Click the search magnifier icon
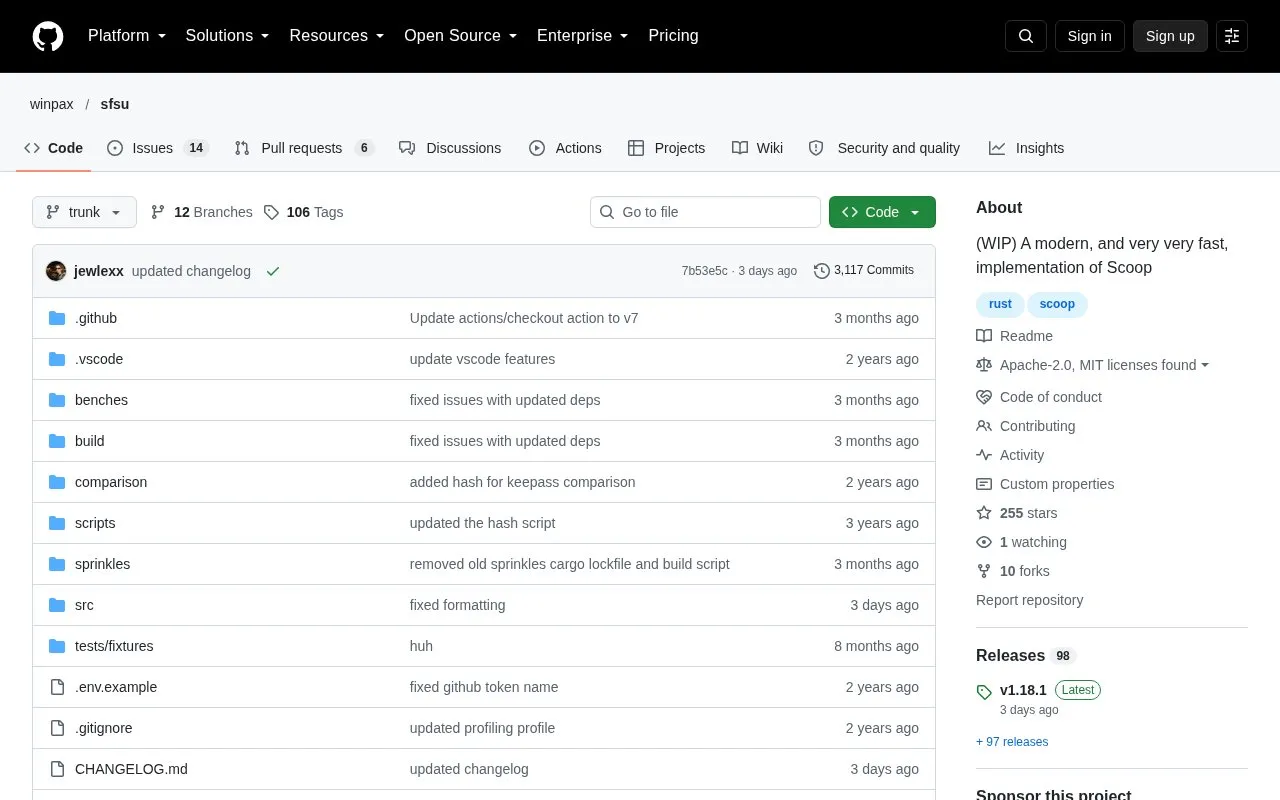Image resolution: width=1280 pixels, height=800 pixels. click(x=1026, y=36)
